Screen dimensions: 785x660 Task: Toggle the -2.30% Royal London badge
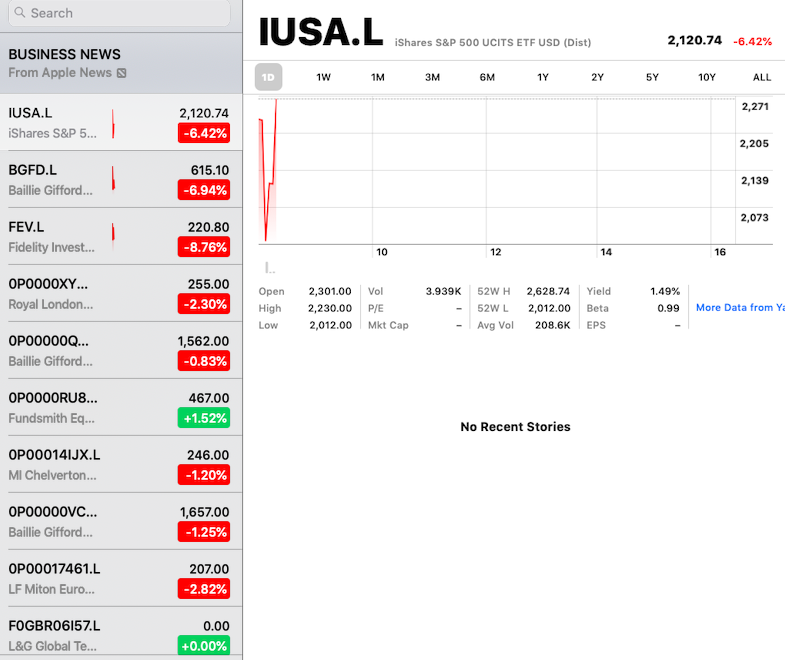[204, 304]
